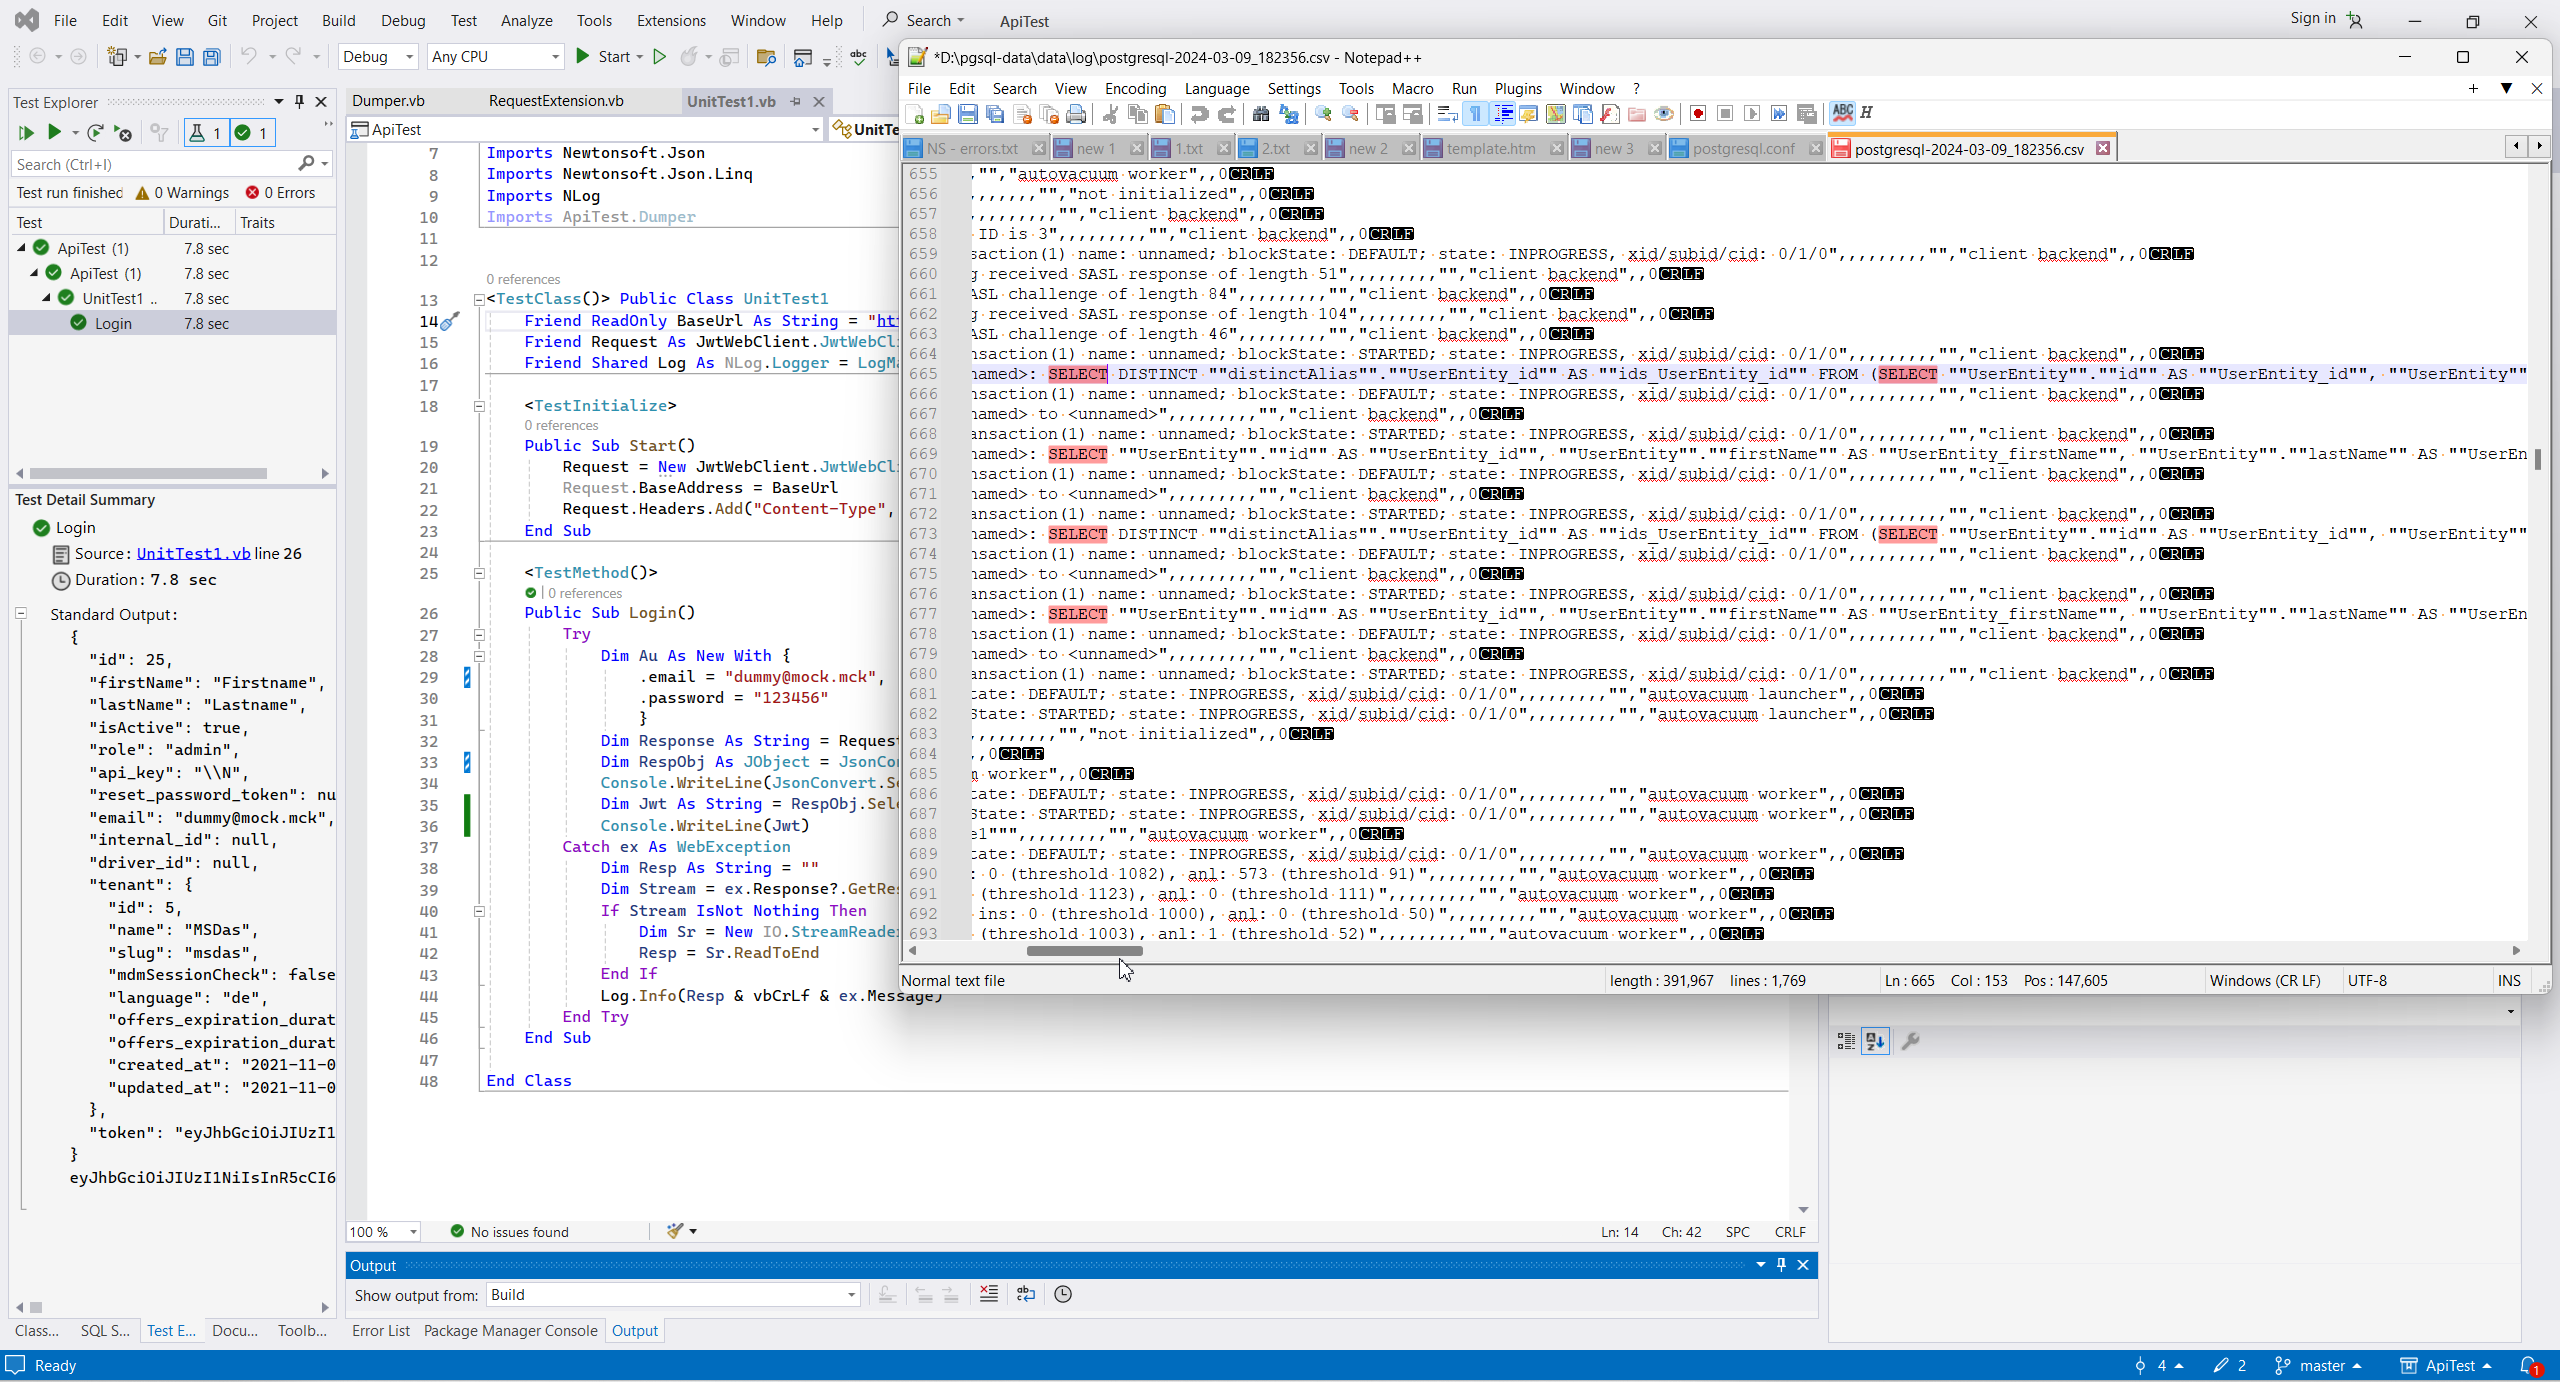The width and height of the screenshot is (2560, 1382).
Task: Toggle the passed tests filter button
Action: (x=251, y=132)
